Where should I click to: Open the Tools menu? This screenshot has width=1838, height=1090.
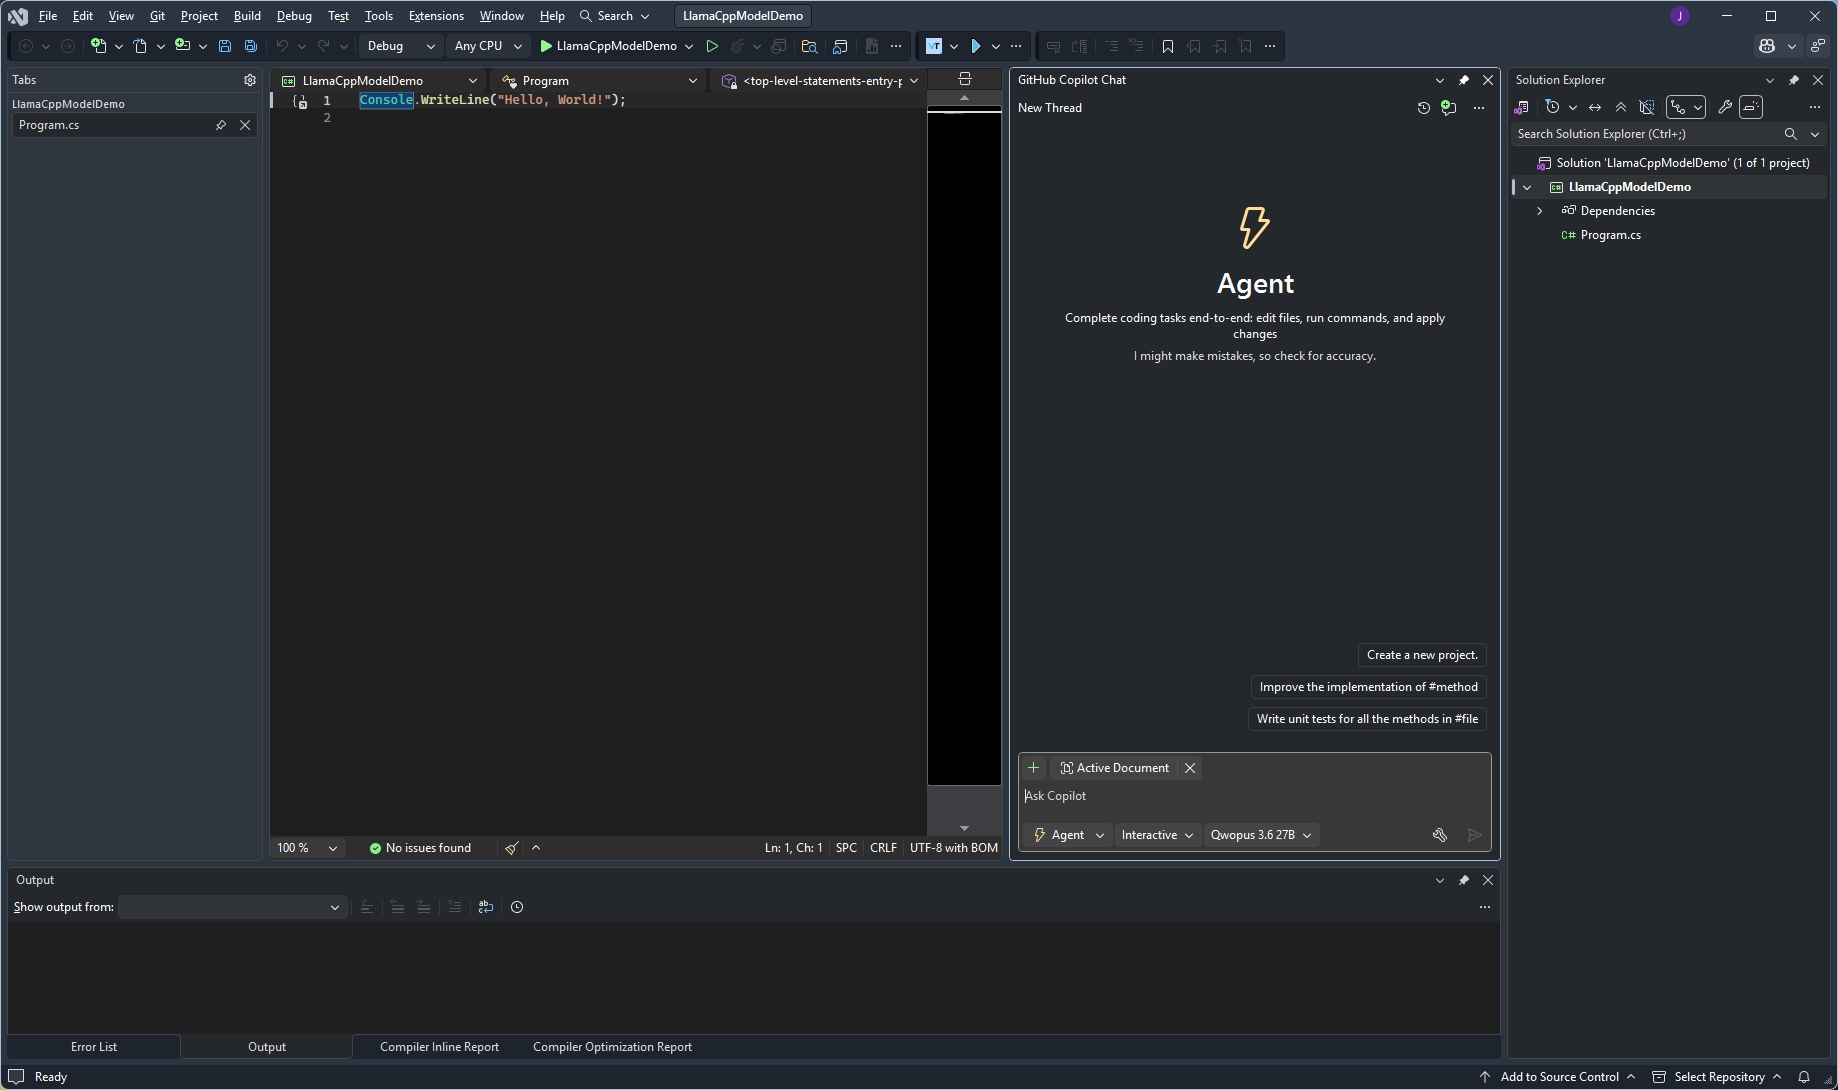click(378, 16)
